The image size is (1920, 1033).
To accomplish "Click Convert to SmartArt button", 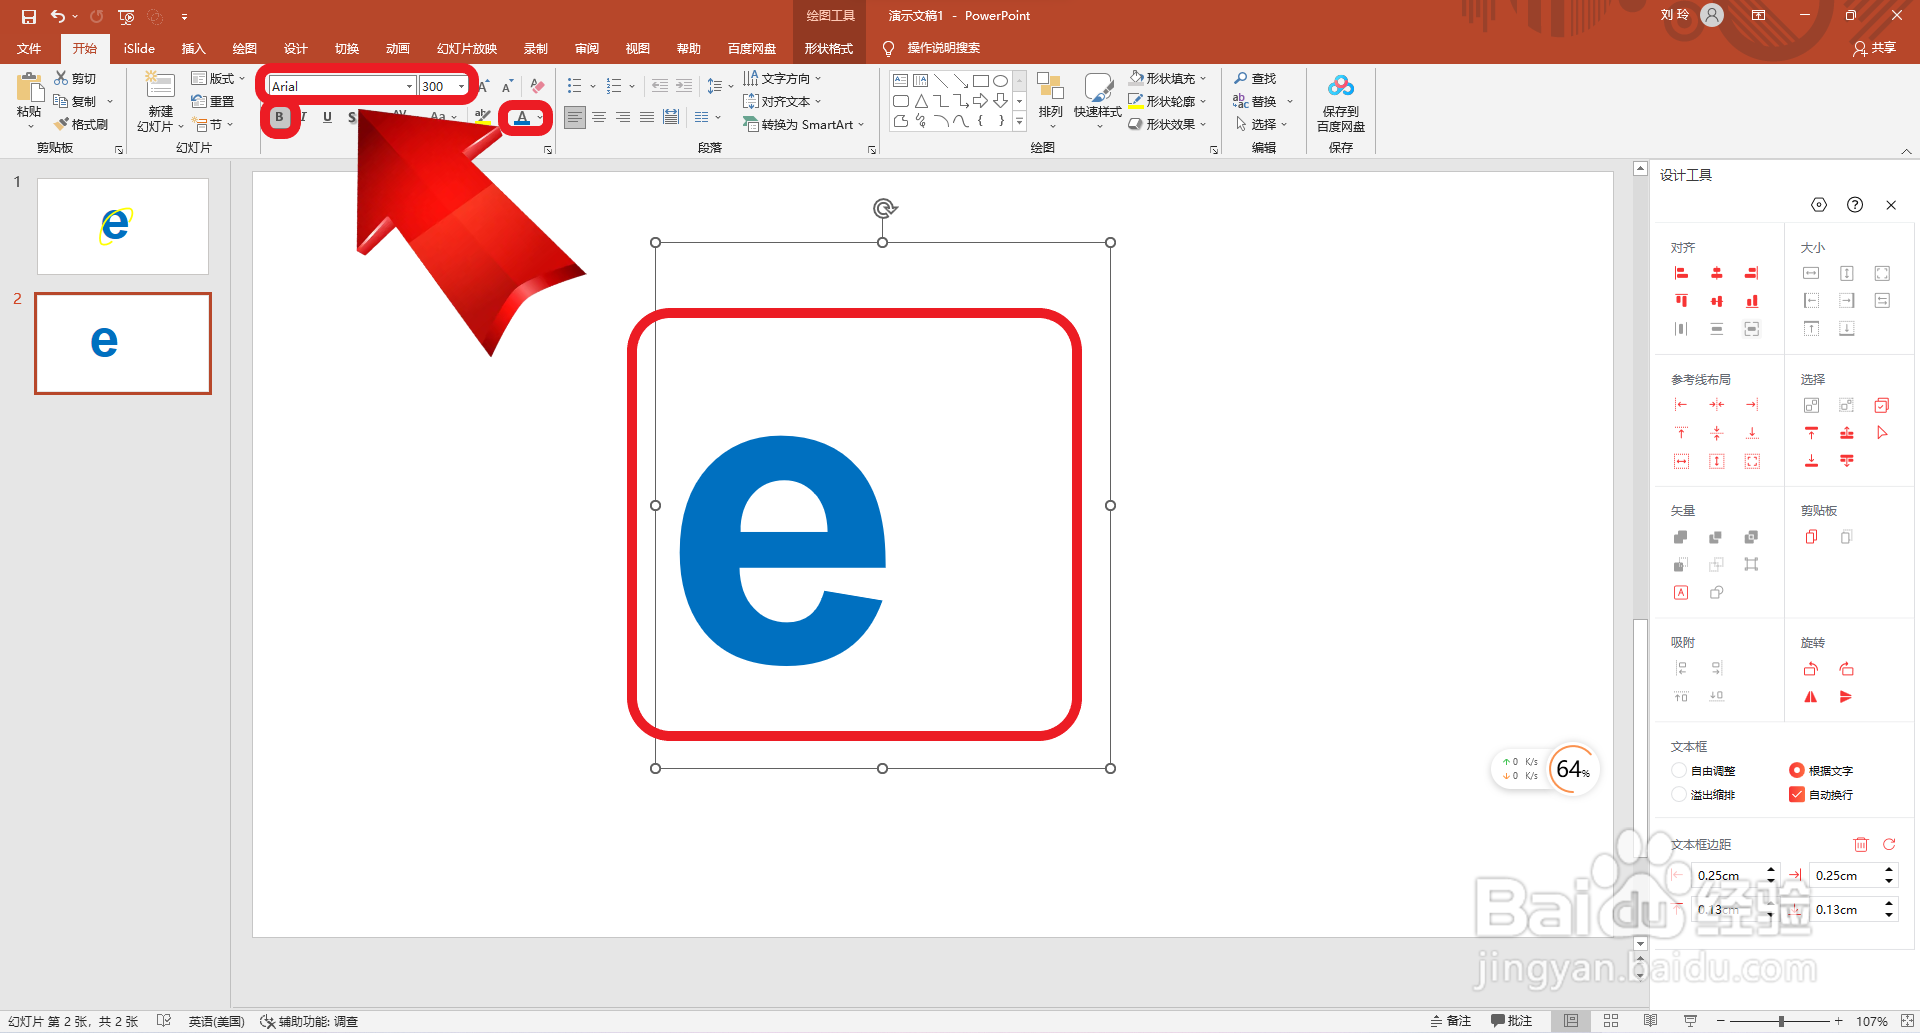I will pos(803,124).
